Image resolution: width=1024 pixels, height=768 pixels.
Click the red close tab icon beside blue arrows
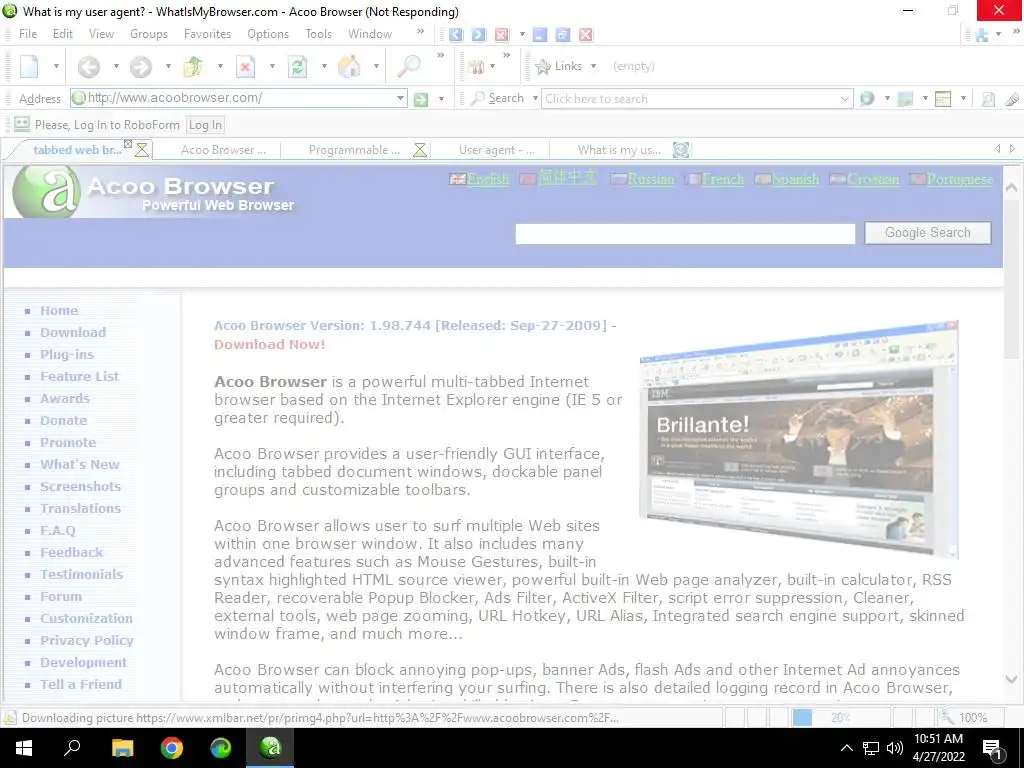(502, 35)
